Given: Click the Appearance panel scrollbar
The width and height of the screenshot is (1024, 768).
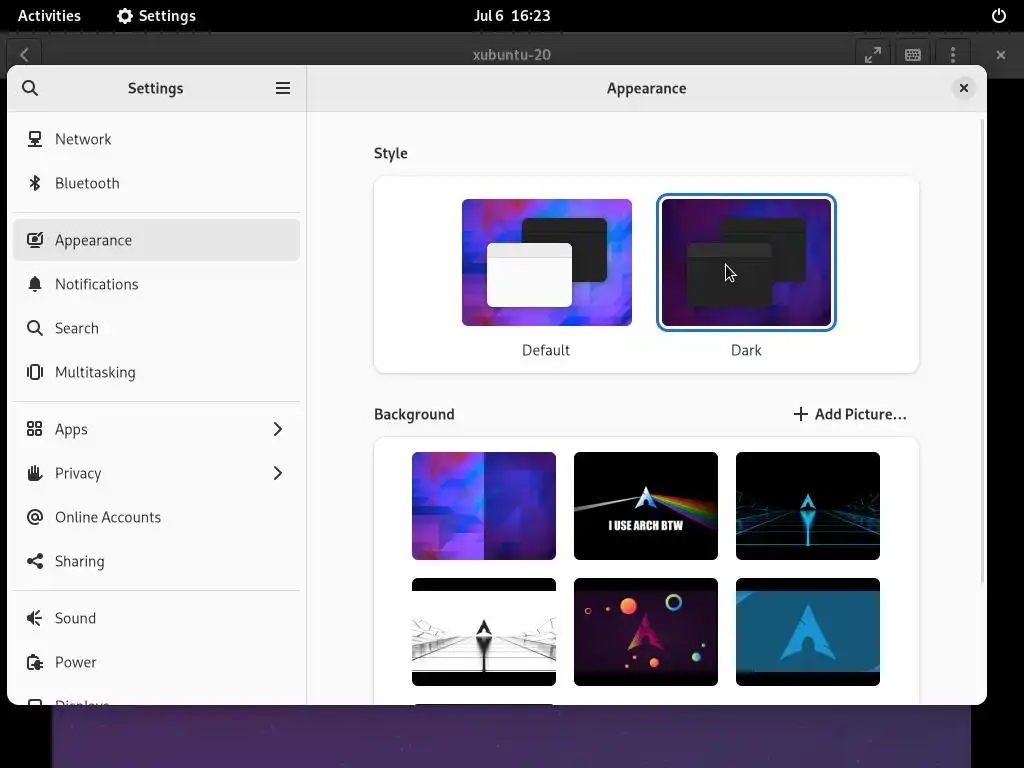Looking at the screenshot, I should (x=982, y=350).
